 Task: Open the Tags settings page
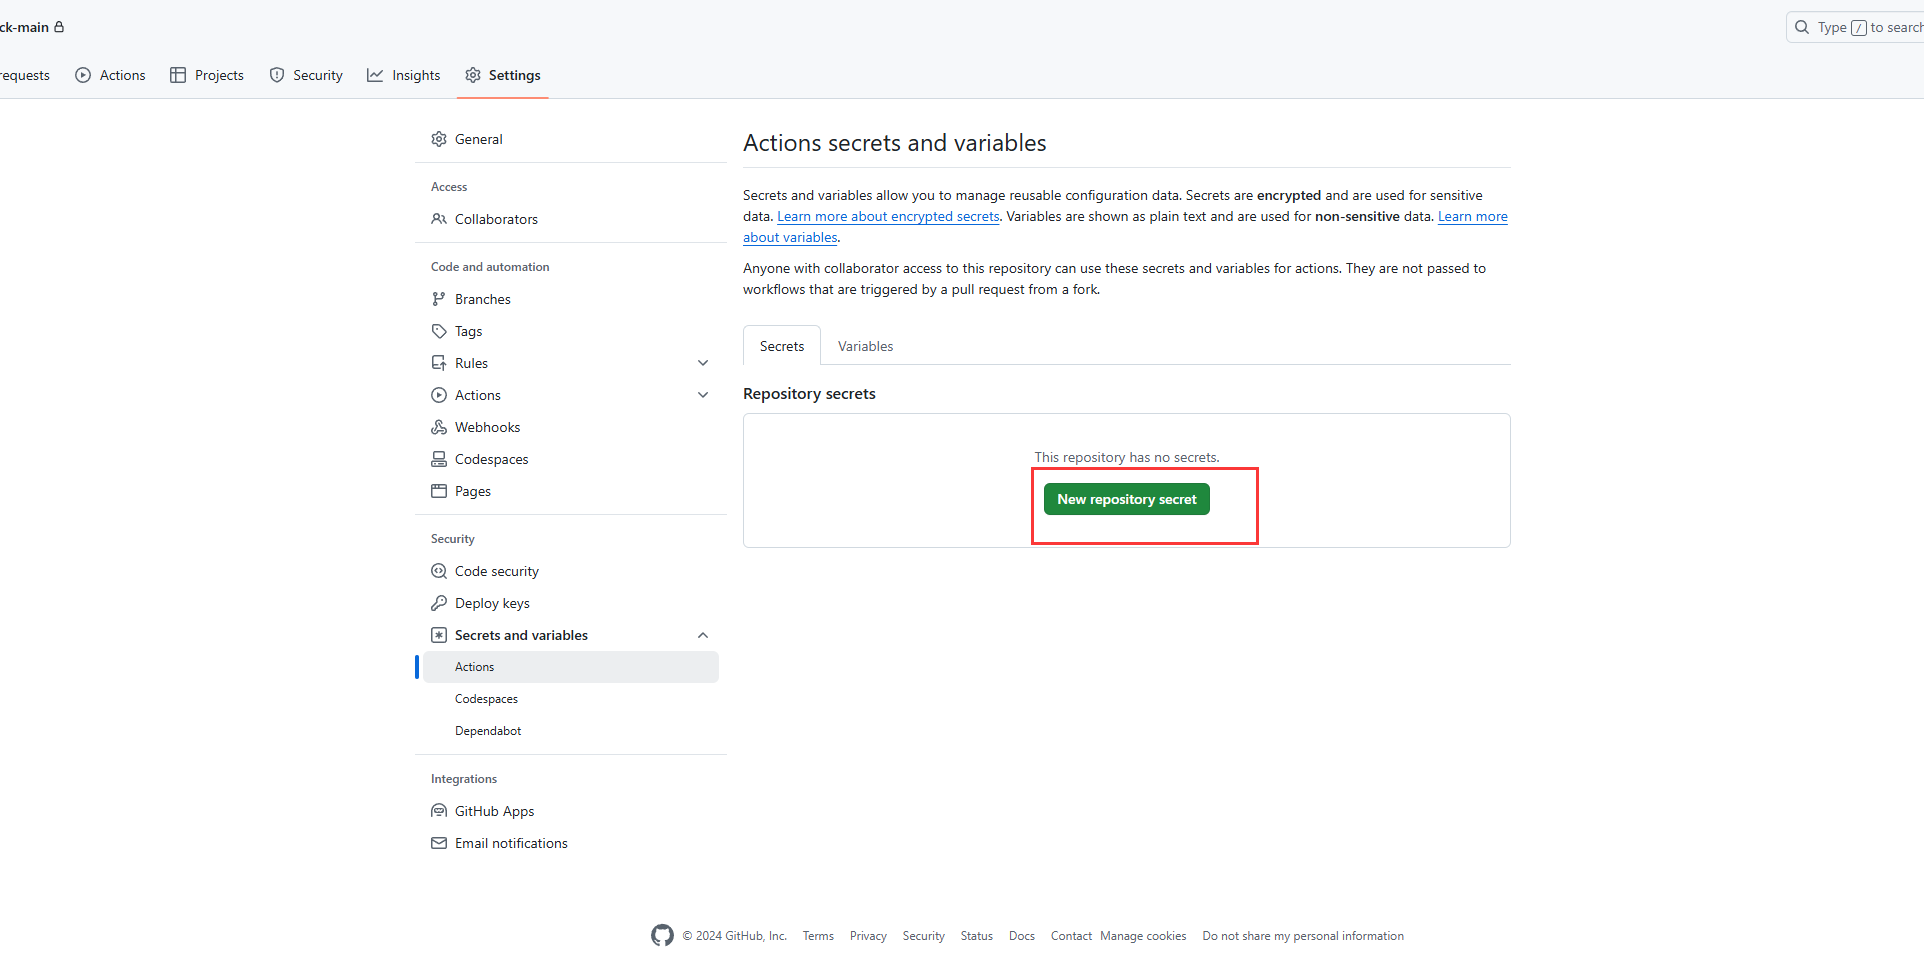pos(468,331)
